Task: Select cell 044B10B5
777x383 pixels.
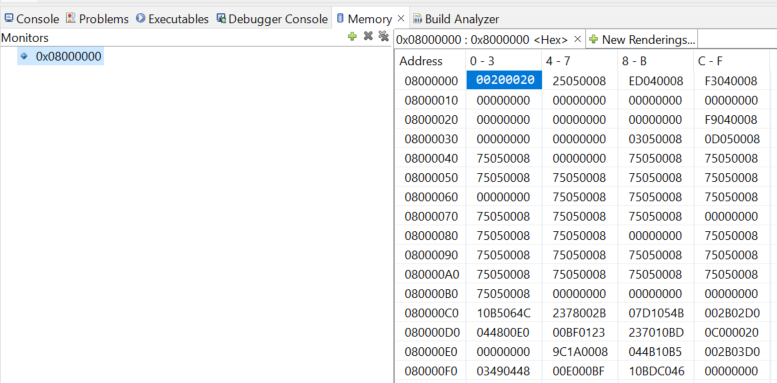Action: pyautogui.click(x=655, y=352)
